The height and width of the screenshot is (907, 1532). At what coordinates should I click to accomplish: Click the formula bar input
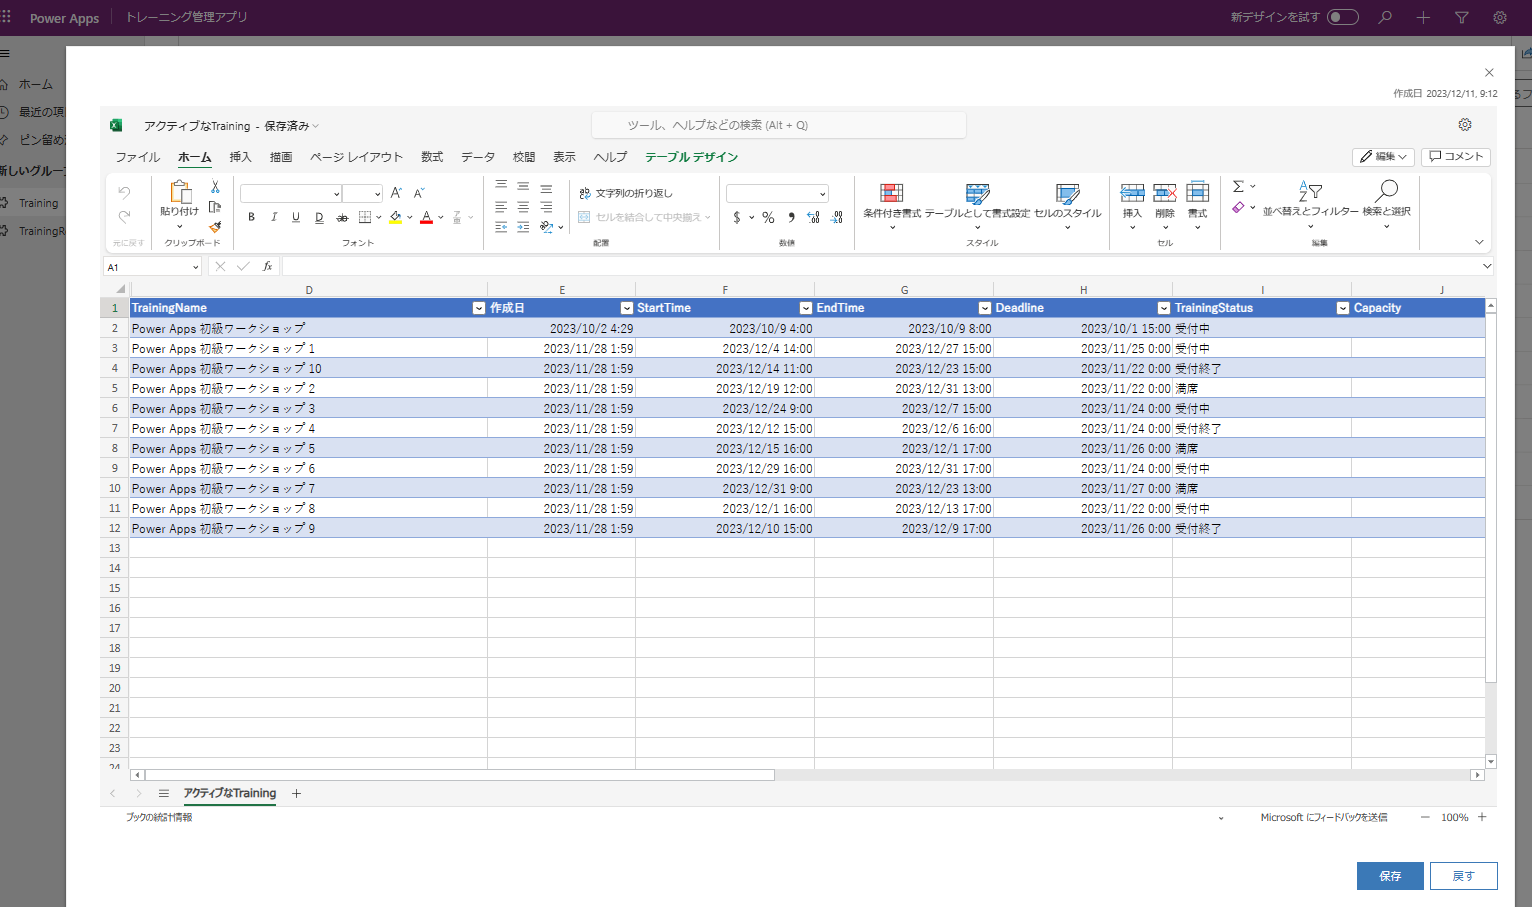pyautogui.click(x=881, y=267)
